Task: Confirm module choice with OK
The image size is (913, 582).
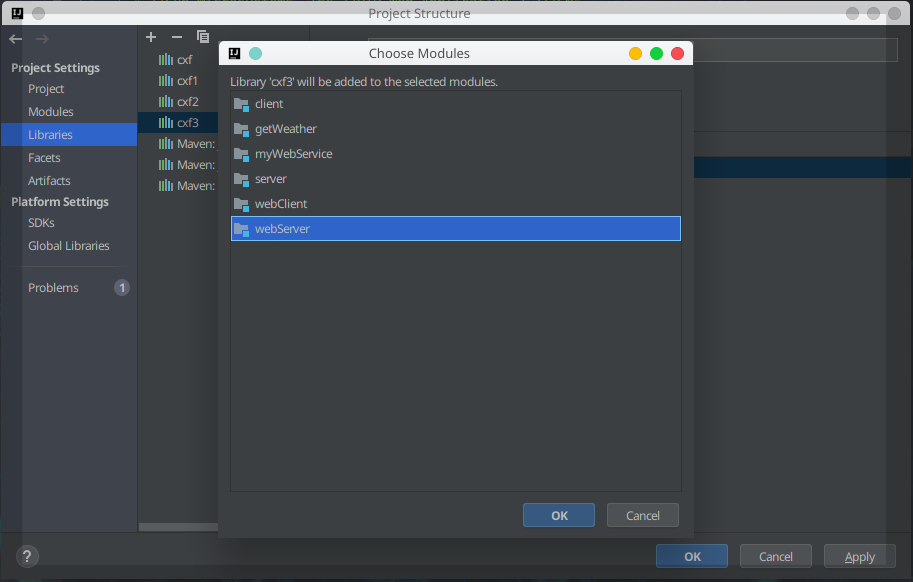Action: (558, 515)
